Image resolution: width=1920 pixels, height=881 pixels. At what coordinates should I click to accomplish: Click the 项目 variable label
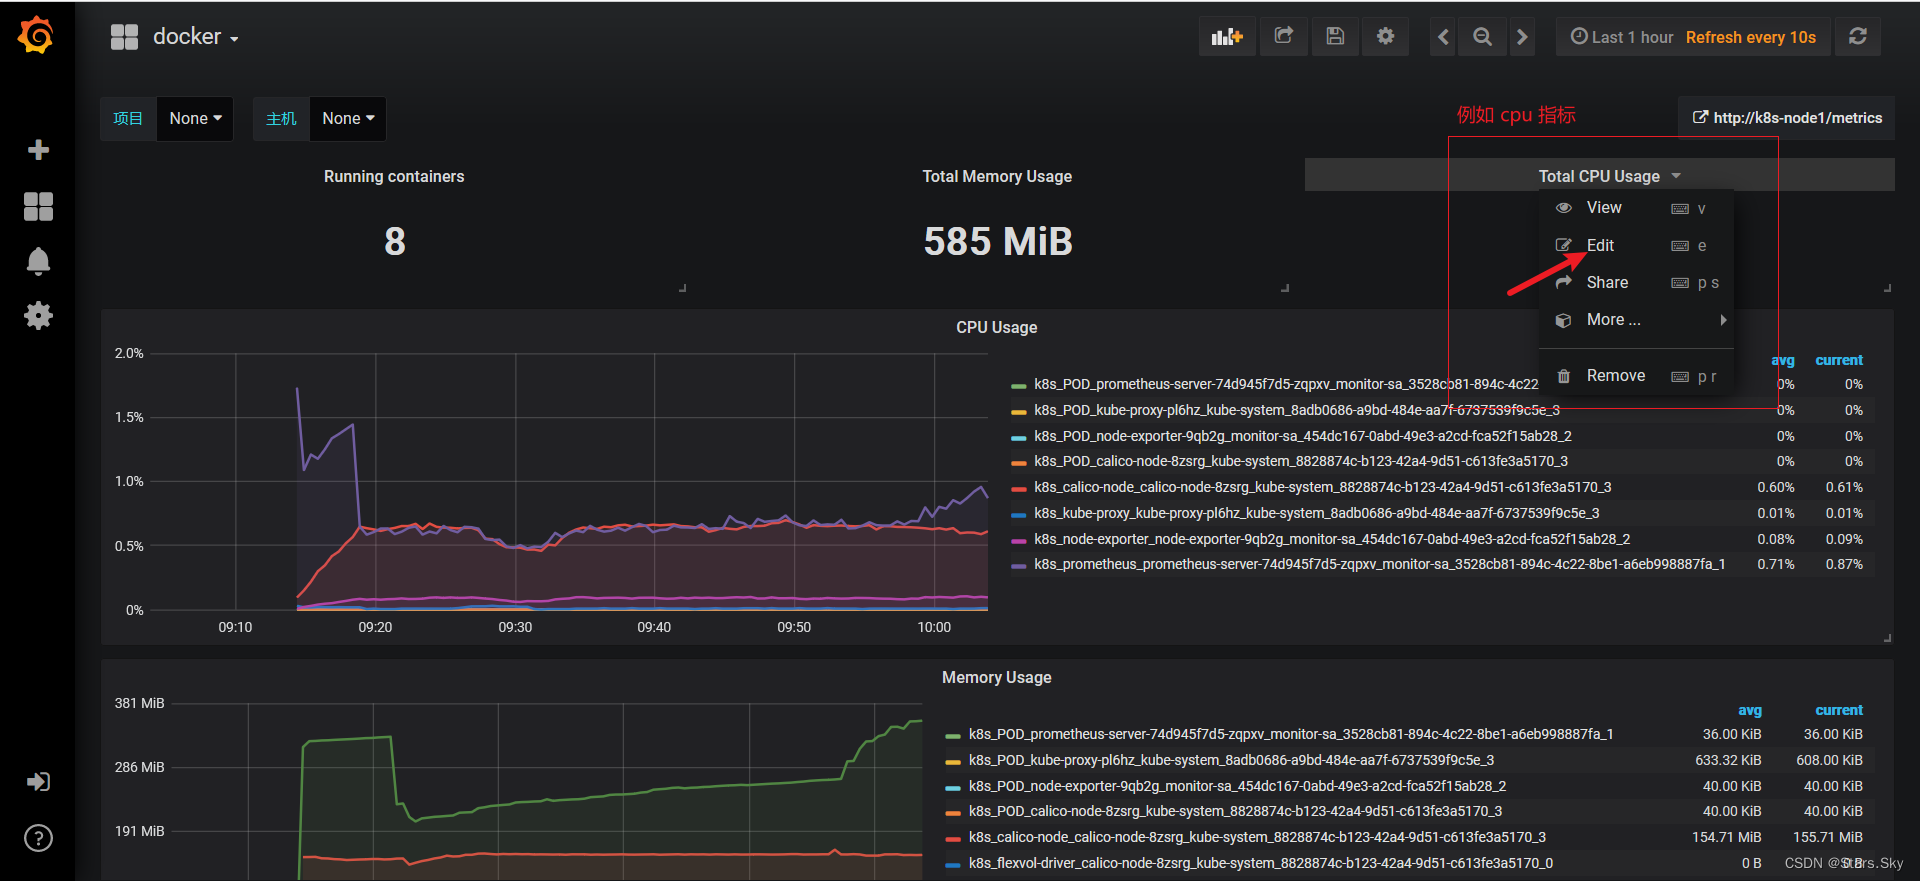[x=128, y=119]
